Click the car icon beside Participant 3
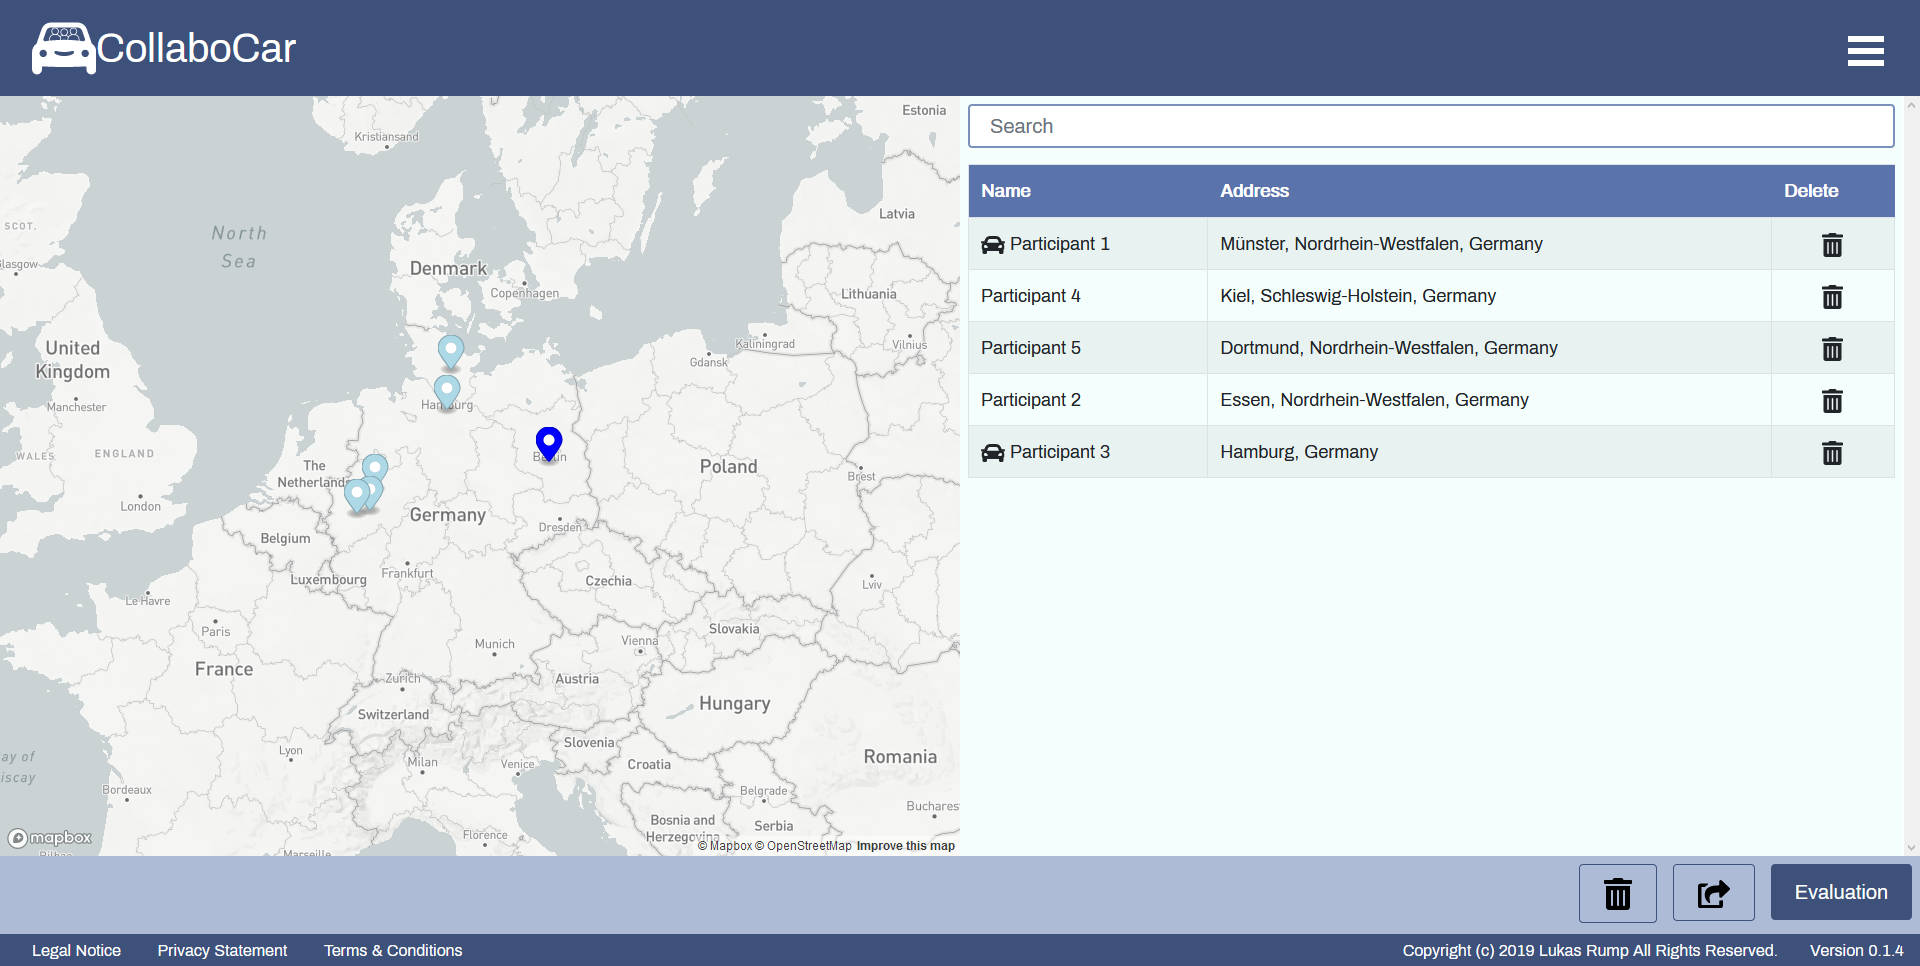The width and height of the screenshot is (1920, 966). click(992, 453)
